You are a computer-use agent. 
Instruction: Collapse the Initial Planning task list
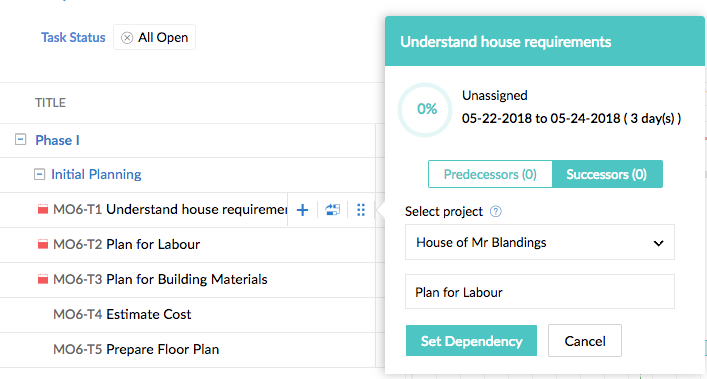tap(40, 174)
